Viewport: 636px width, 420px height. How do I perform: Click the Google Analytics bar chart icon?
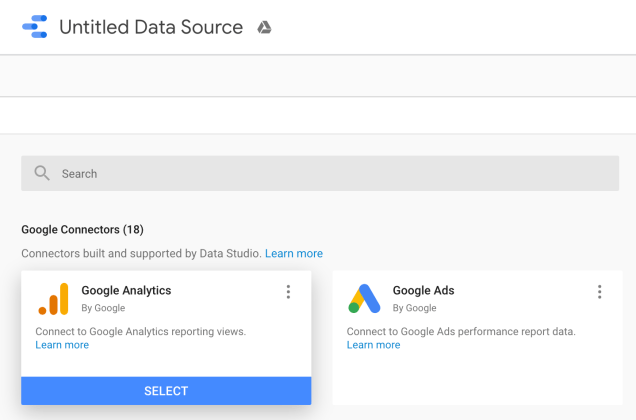54,299
